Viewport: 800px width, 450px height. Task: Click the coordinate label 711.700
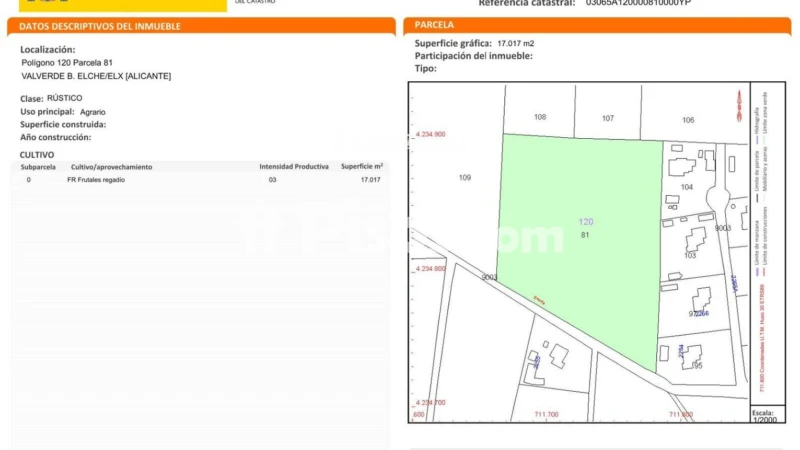pyautogui.click(x=546, y=414)
